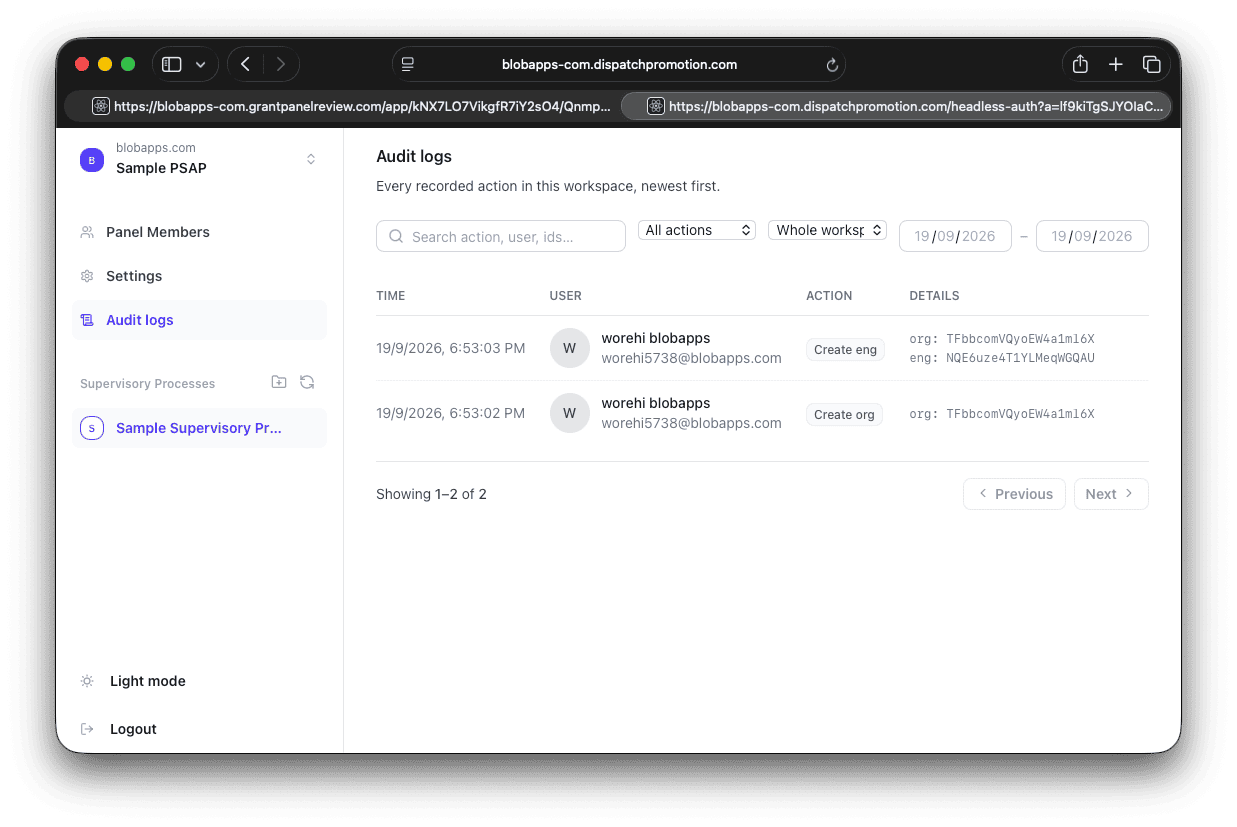1237x827 pixels.
Task: Open new tab with plus icon
Action: 1116,64
